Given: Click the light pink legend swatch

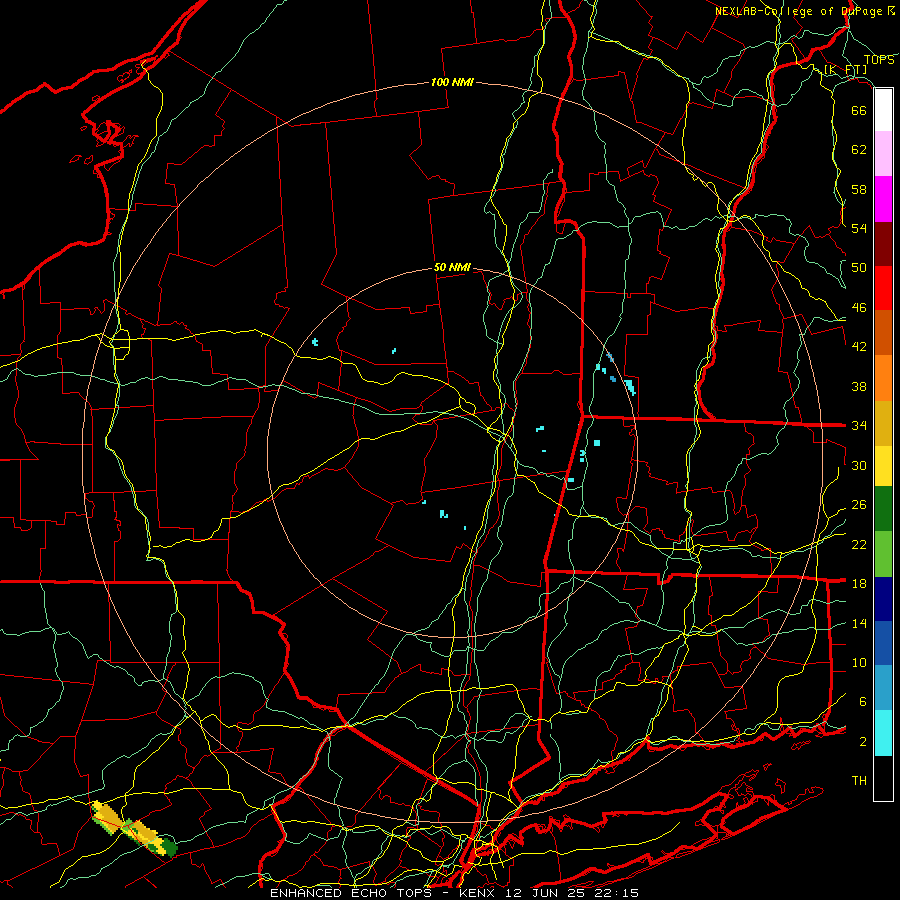Looking at the screenshot, I should 883,153.
